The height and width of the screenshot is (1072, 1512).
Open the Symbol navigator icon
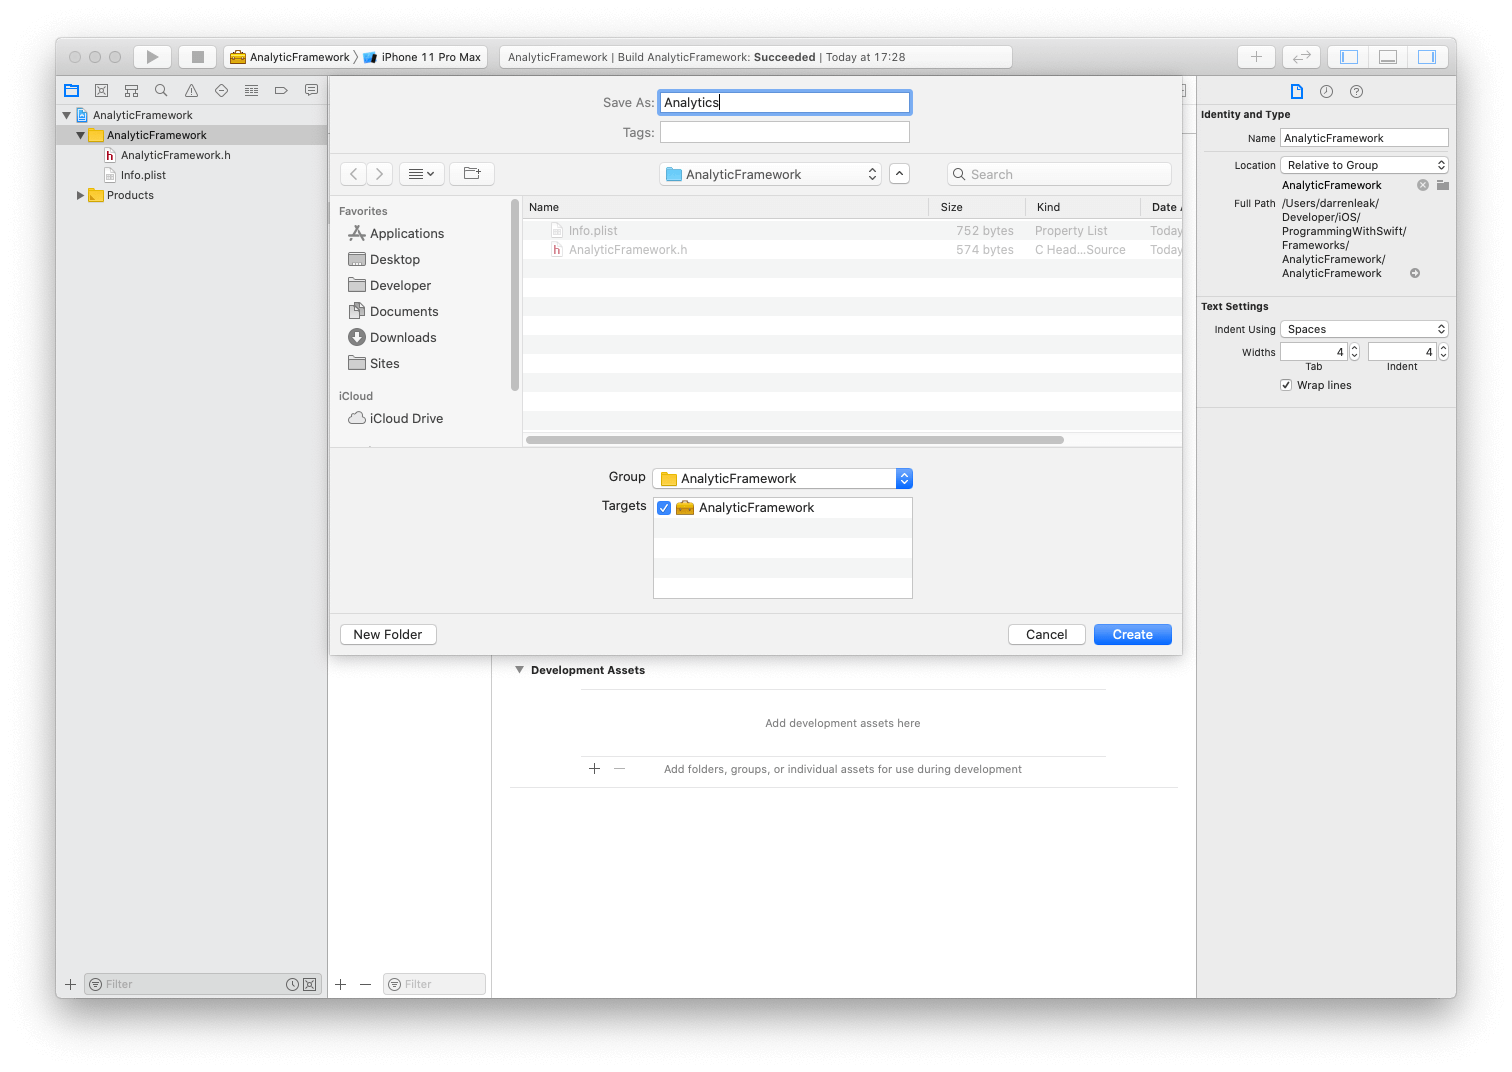(x=131, y=90)
